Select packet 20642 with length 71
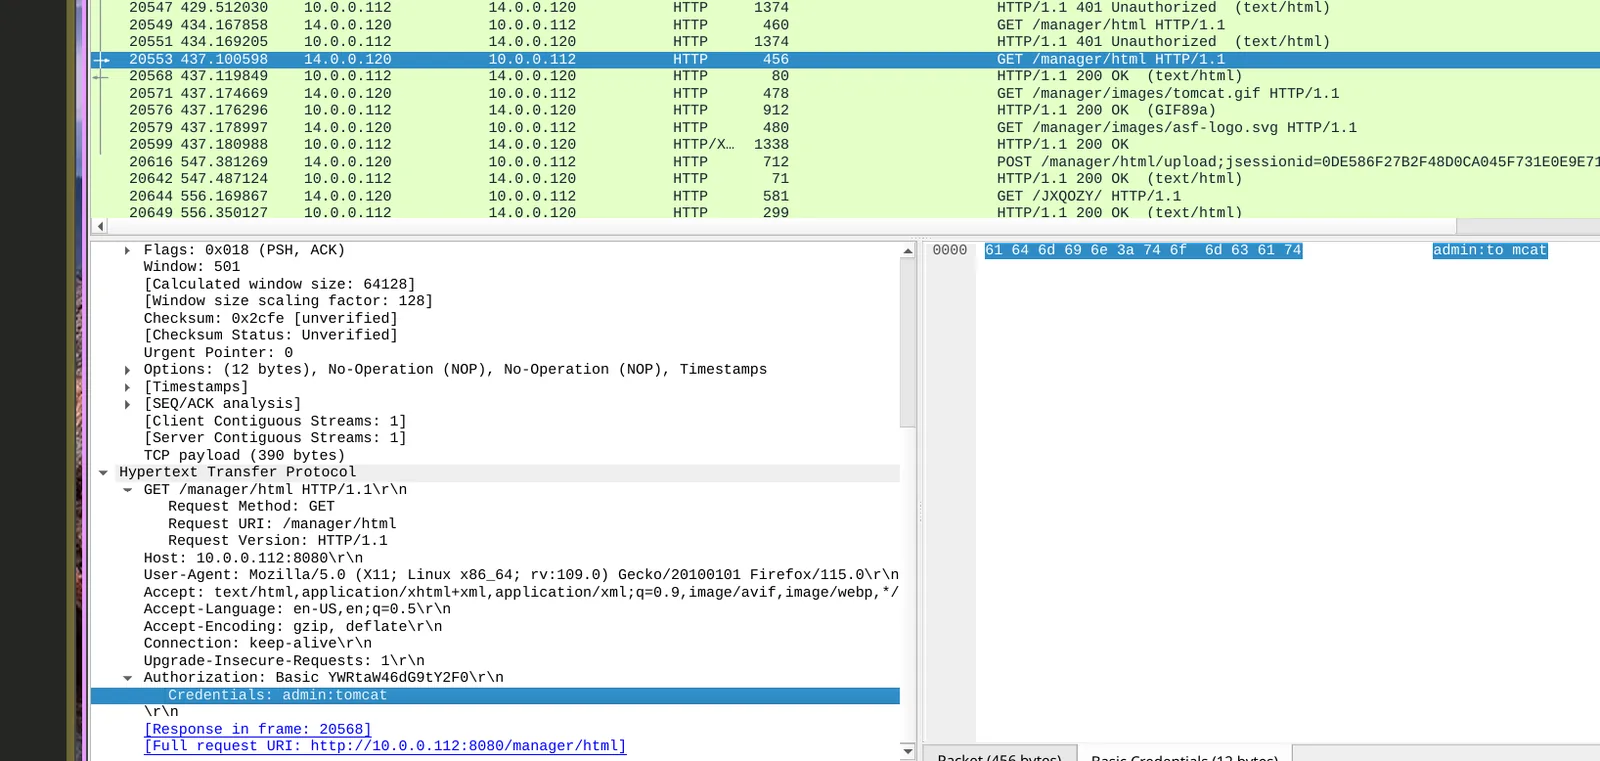Screen dimensions: 1600x761 (845, 179)
